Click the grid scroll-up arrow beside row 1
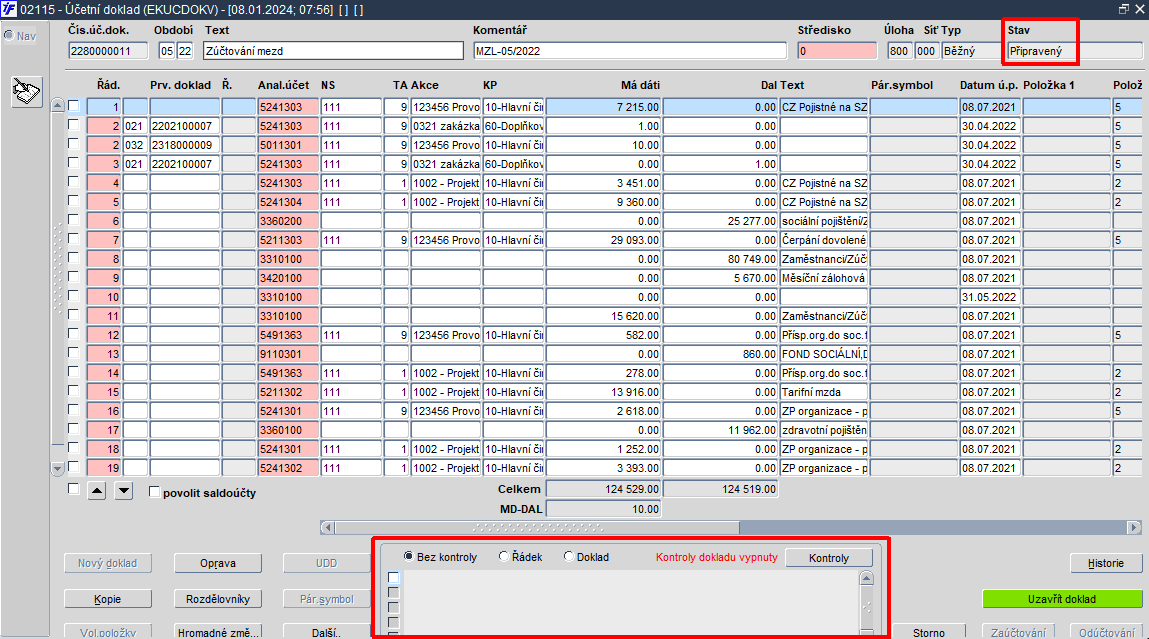 pyautogui.click(x=58, y=106)
